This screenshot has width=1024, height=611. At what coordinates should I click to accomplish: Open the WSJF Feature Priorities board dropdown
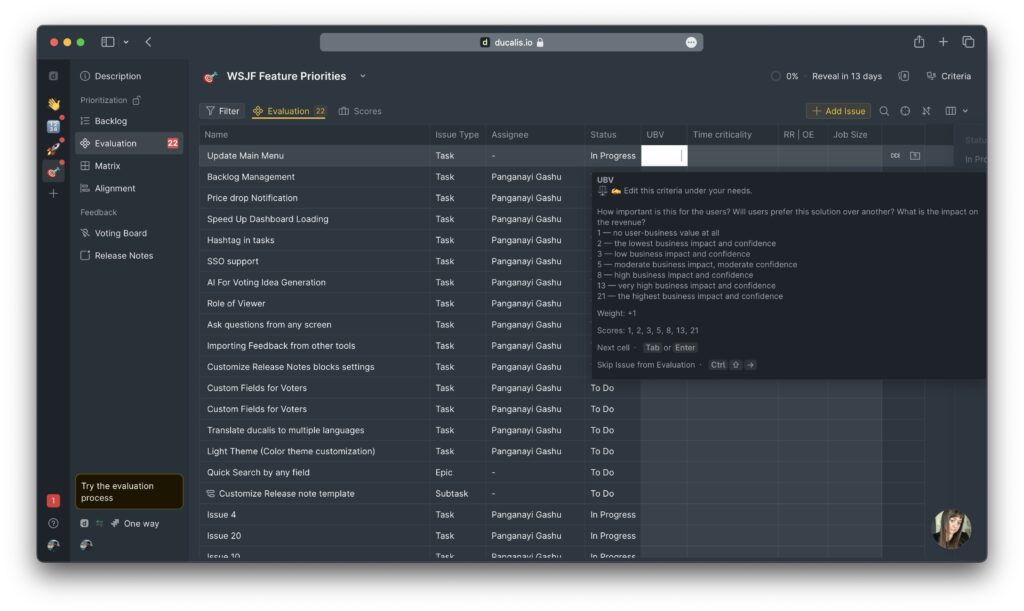point(361,76)
